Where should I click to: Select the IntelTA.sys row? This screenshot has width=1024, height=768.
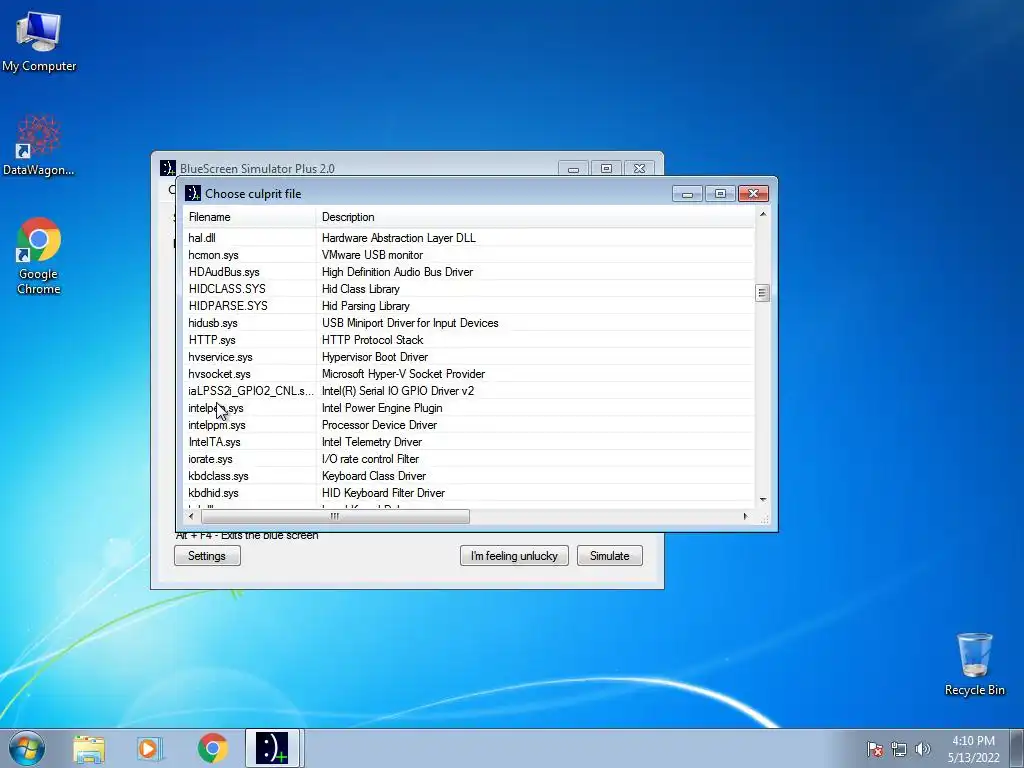(468, 441)
